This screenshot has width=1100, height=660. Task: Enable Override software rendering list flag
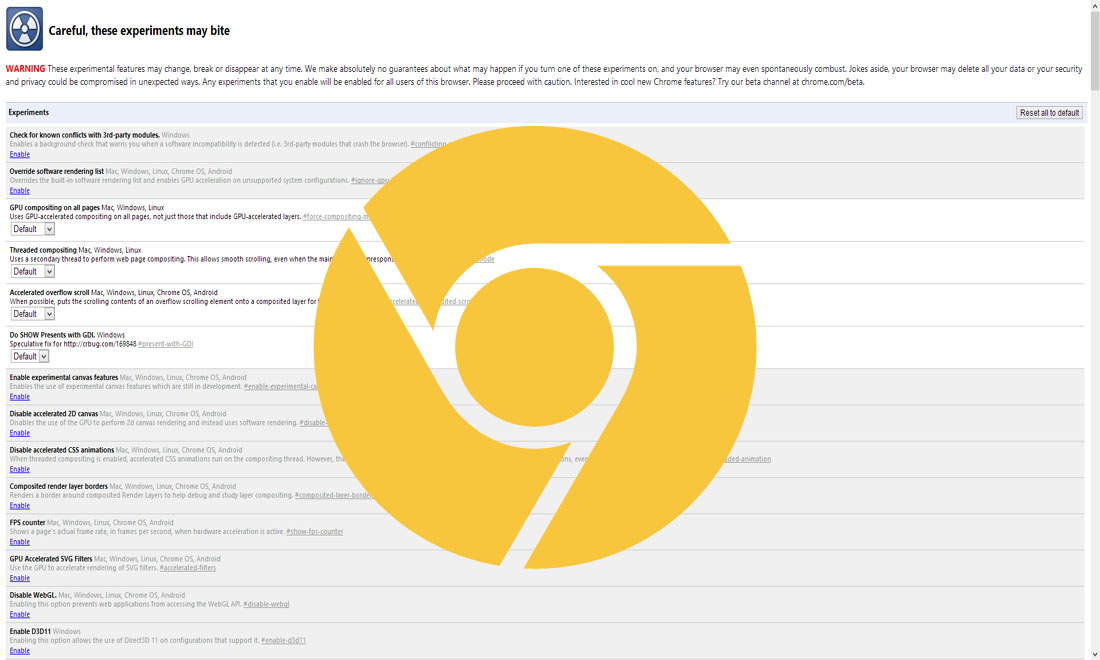coord(20,191)
